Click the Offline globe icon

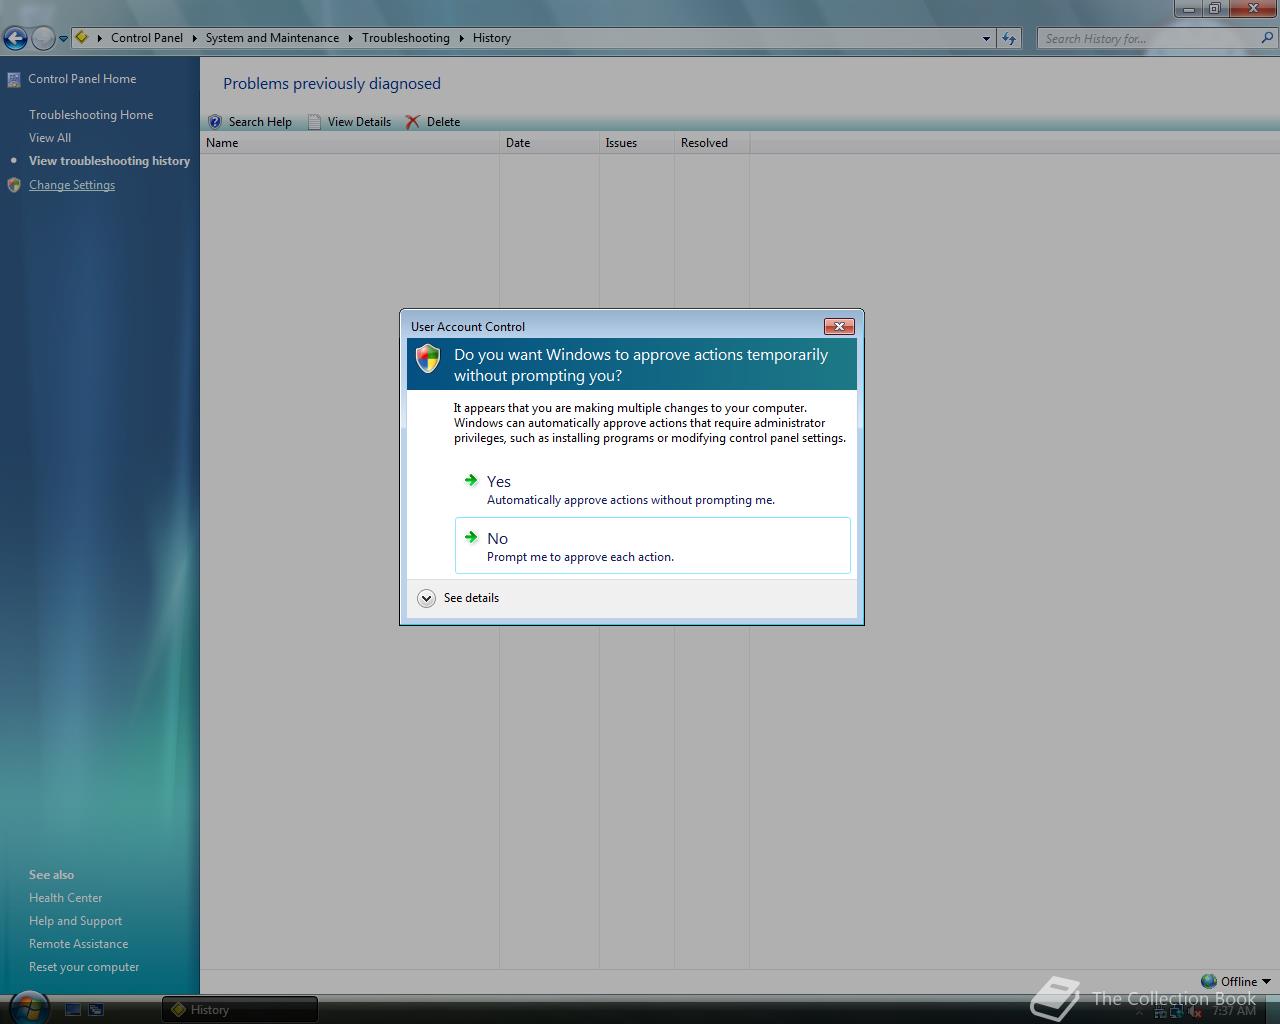[1209, 981]
